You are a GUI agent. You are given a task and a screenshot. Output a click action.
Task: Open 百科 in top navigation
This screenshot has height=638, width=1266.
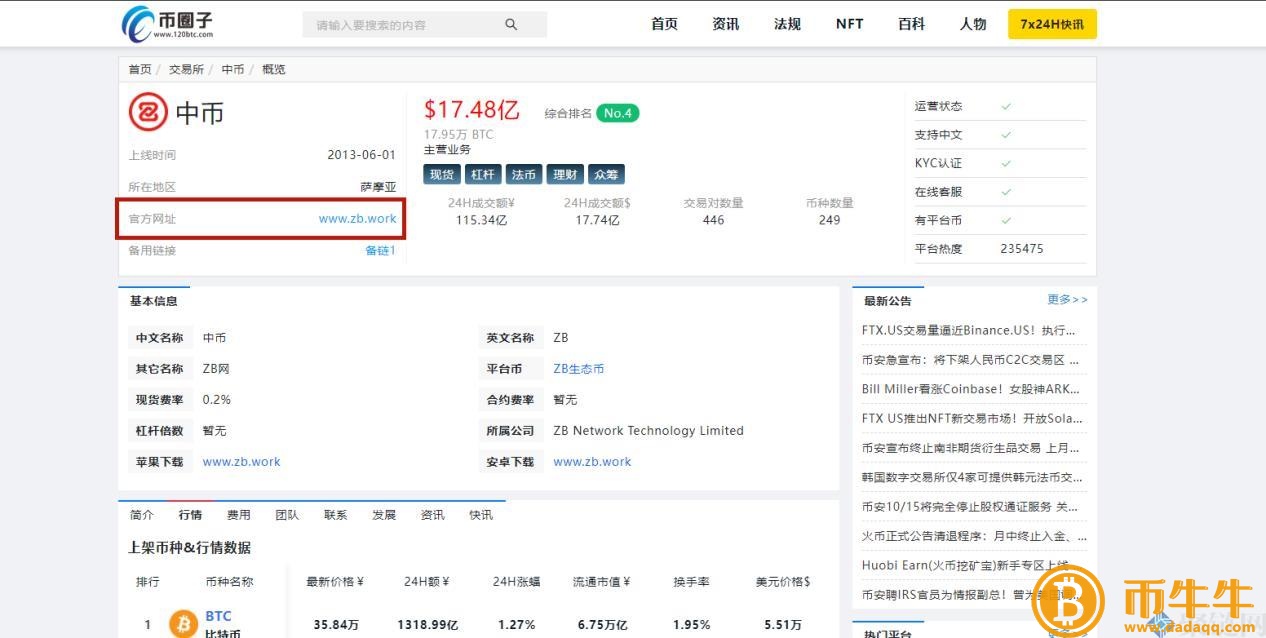click(x=911, y=24)
